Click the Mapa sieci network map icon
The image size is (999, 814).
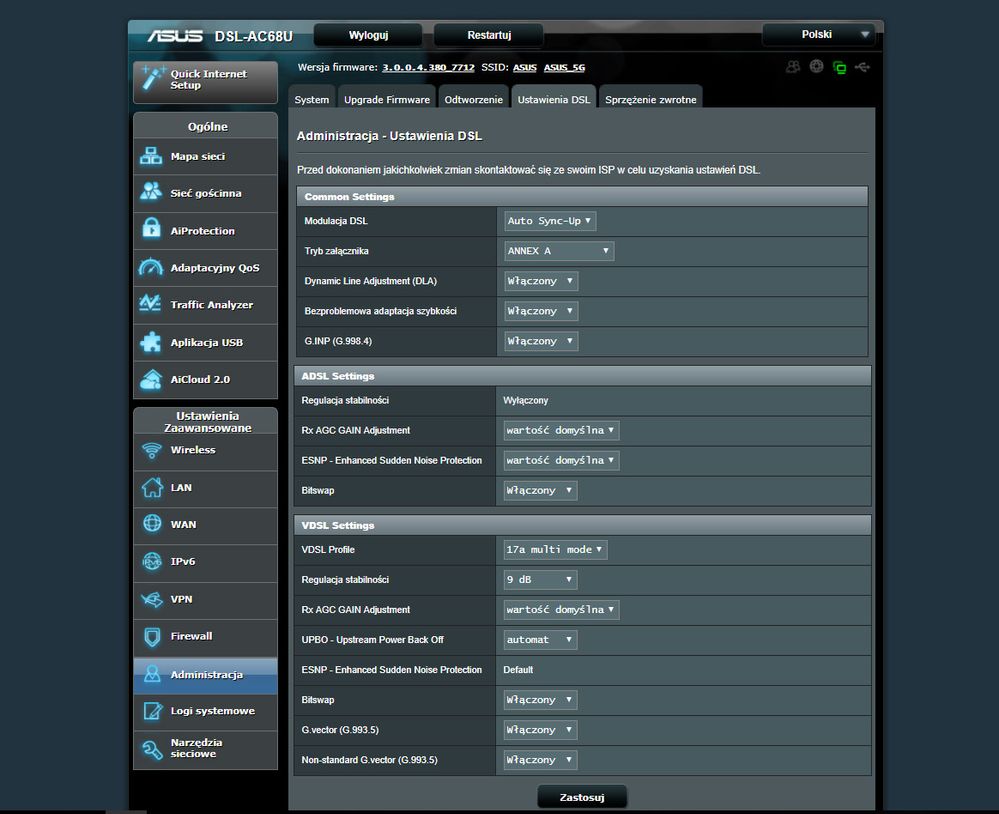click(x=151, y=157)
